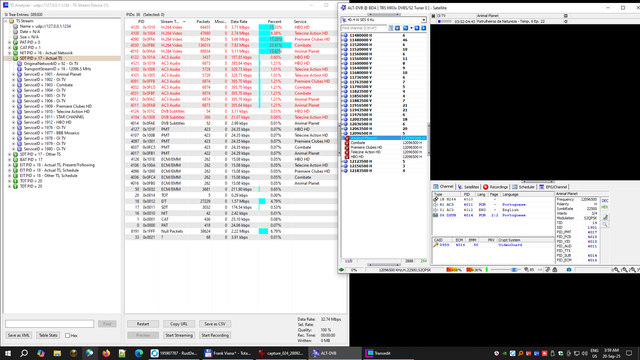Click the red-blue channel list toolbar icon
The image size is (640, 360).
point(397,28)
